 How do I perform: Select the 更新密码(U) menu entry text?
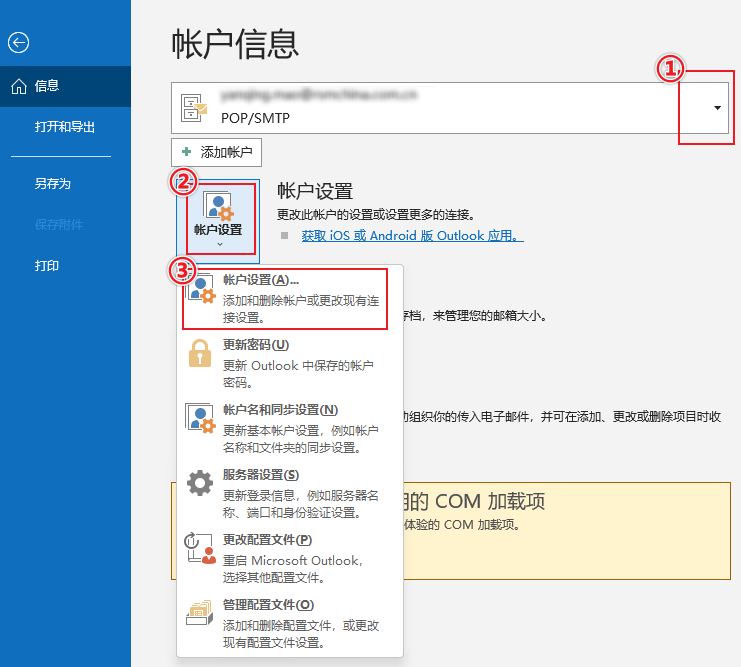(x=256, y=345)
